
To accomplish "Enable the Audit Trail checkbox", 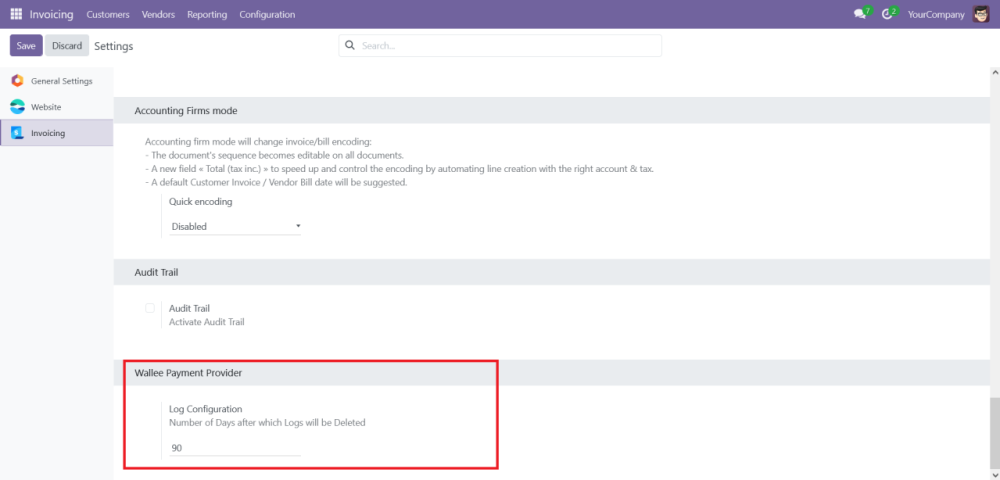I will pyautogui.click(x=150, y=308).
